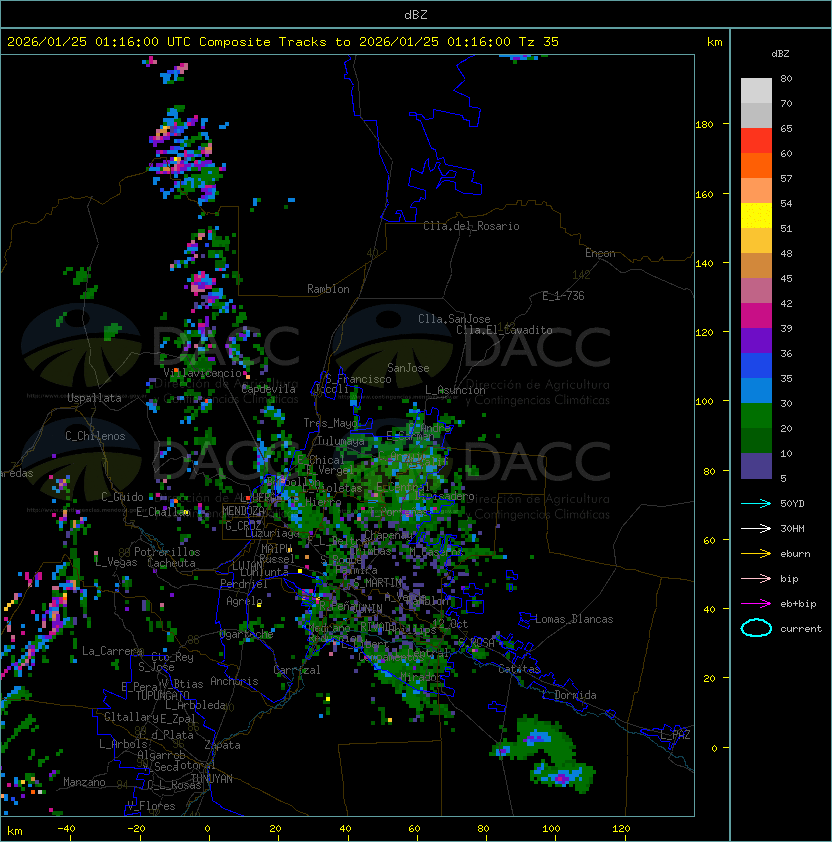Click the dBZ title at top
Viewport: 832px width, 842px height.
[x=416, y=15]
